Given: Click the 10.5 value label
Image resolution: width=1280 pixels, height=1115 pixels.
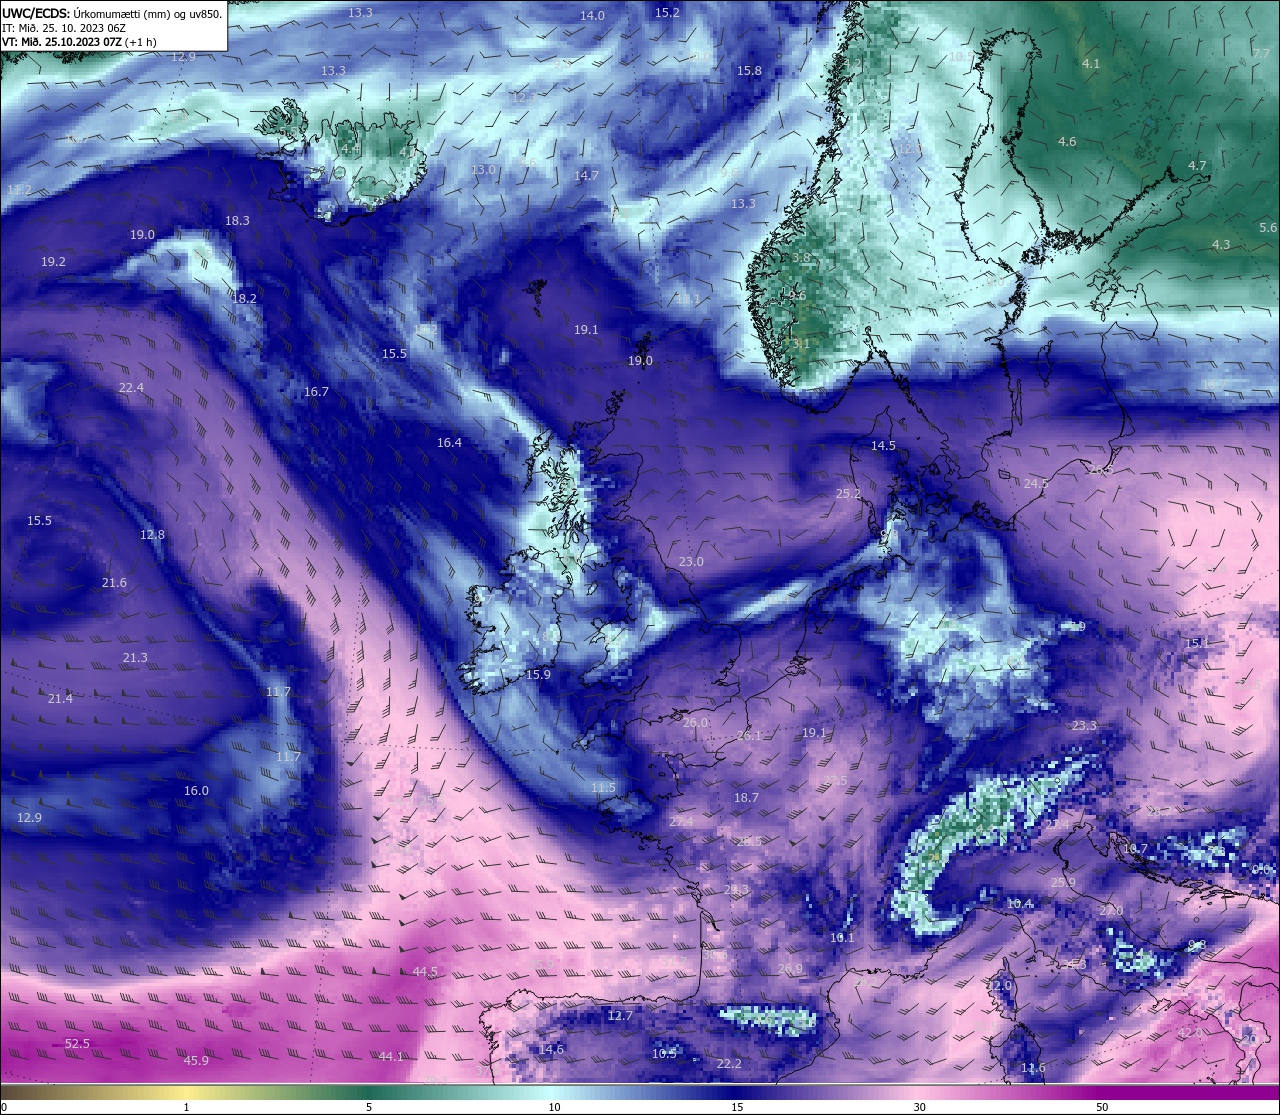Looking at the screenshot, I should pos(664,1053).
